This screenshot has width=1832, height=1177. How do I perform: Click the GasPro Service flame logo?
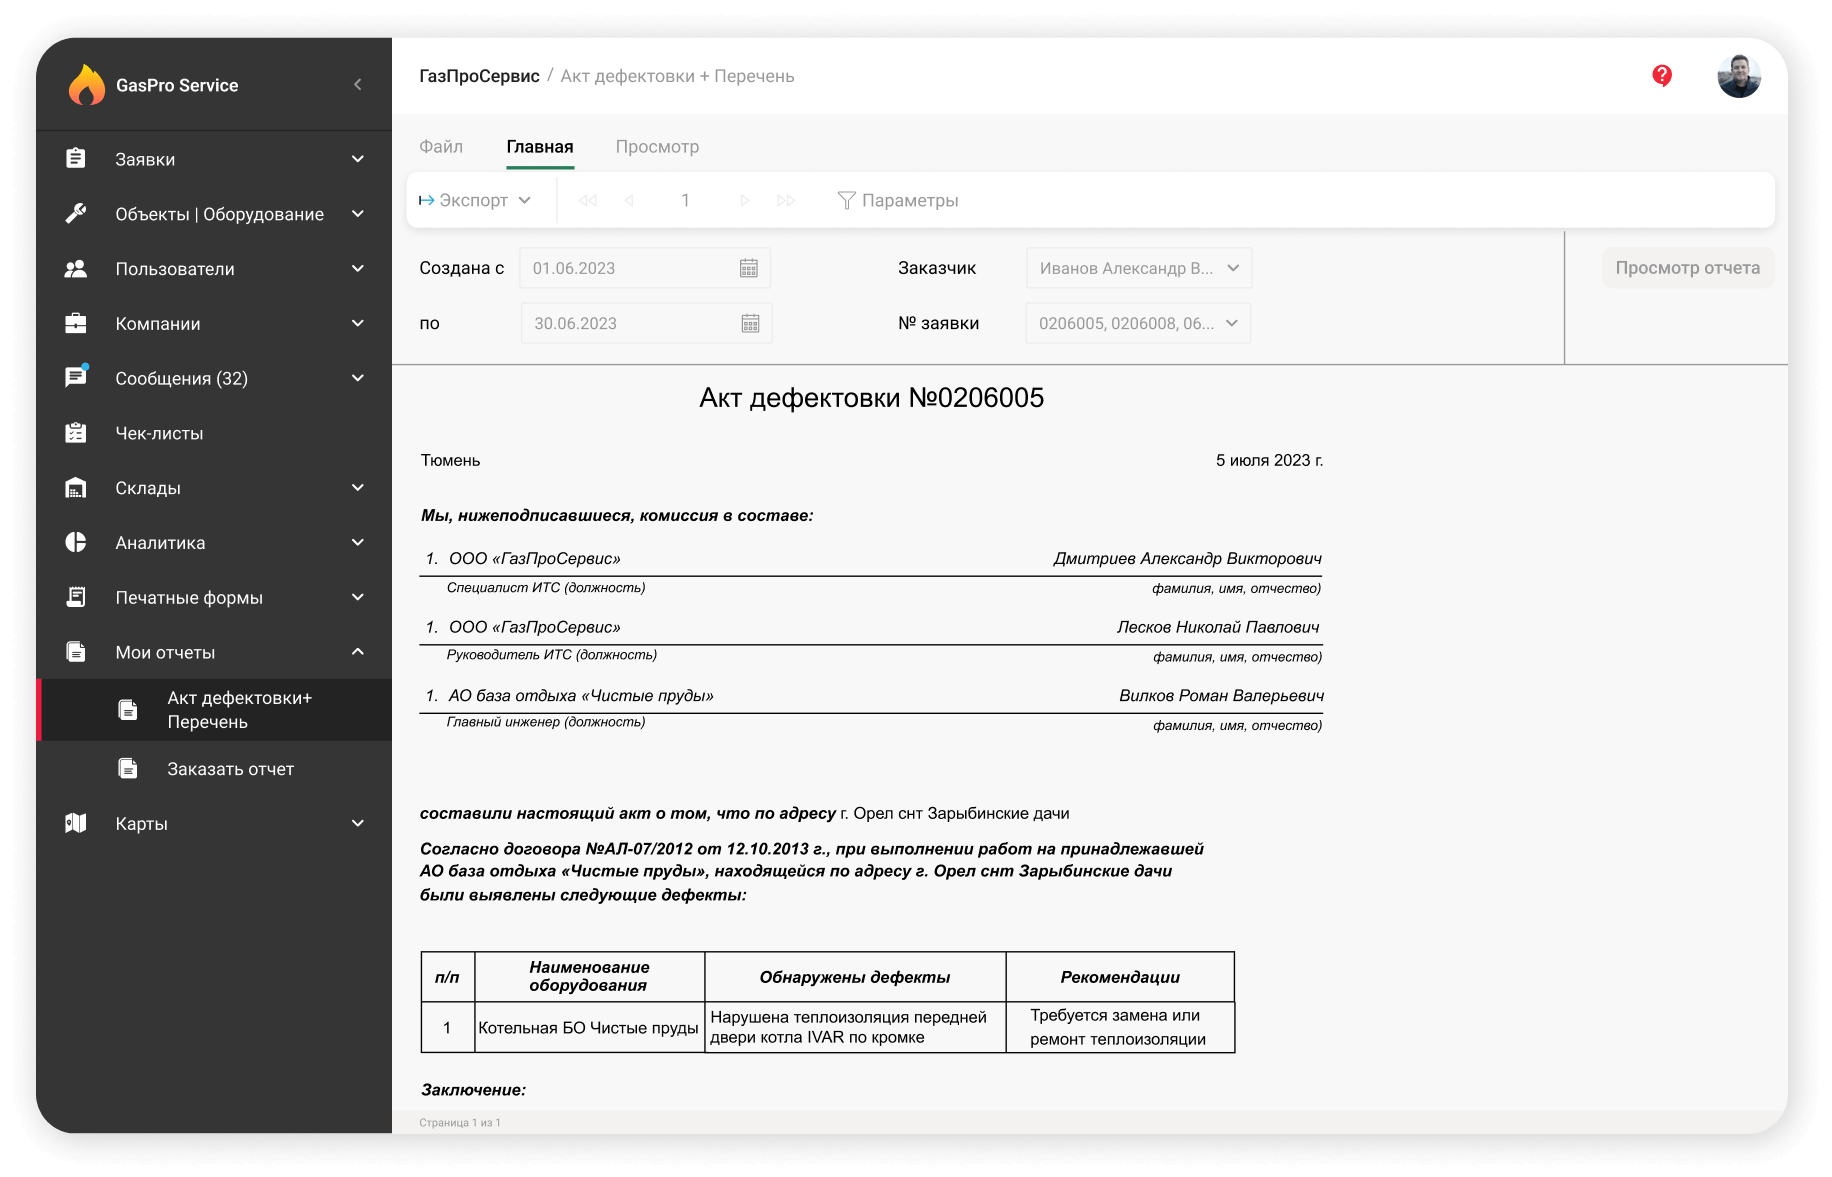[x=88, y=85]
